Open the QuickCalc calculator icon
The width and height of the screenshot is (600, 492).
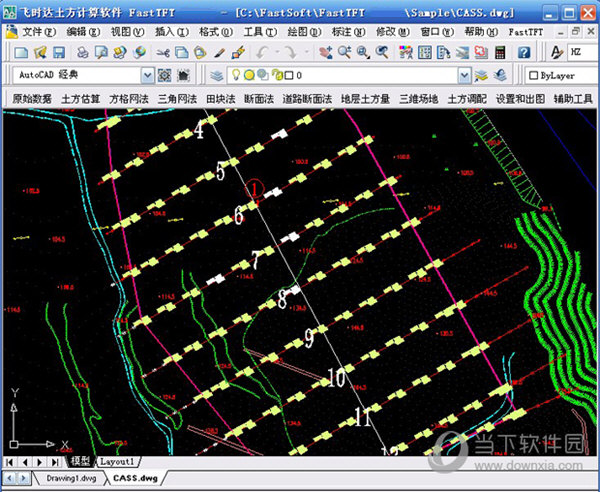coord(500,52)
